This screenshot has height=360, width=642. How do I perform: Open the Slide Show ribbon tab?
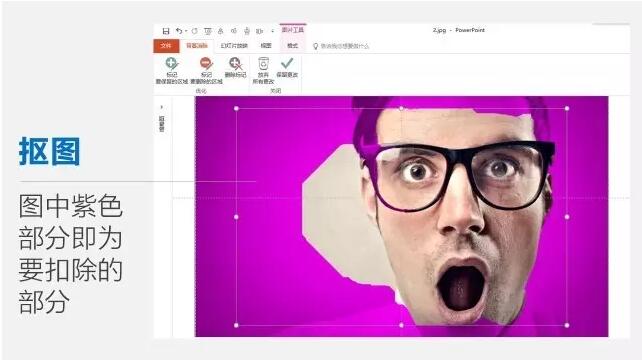pyautogui.click(x=234, y=46)
